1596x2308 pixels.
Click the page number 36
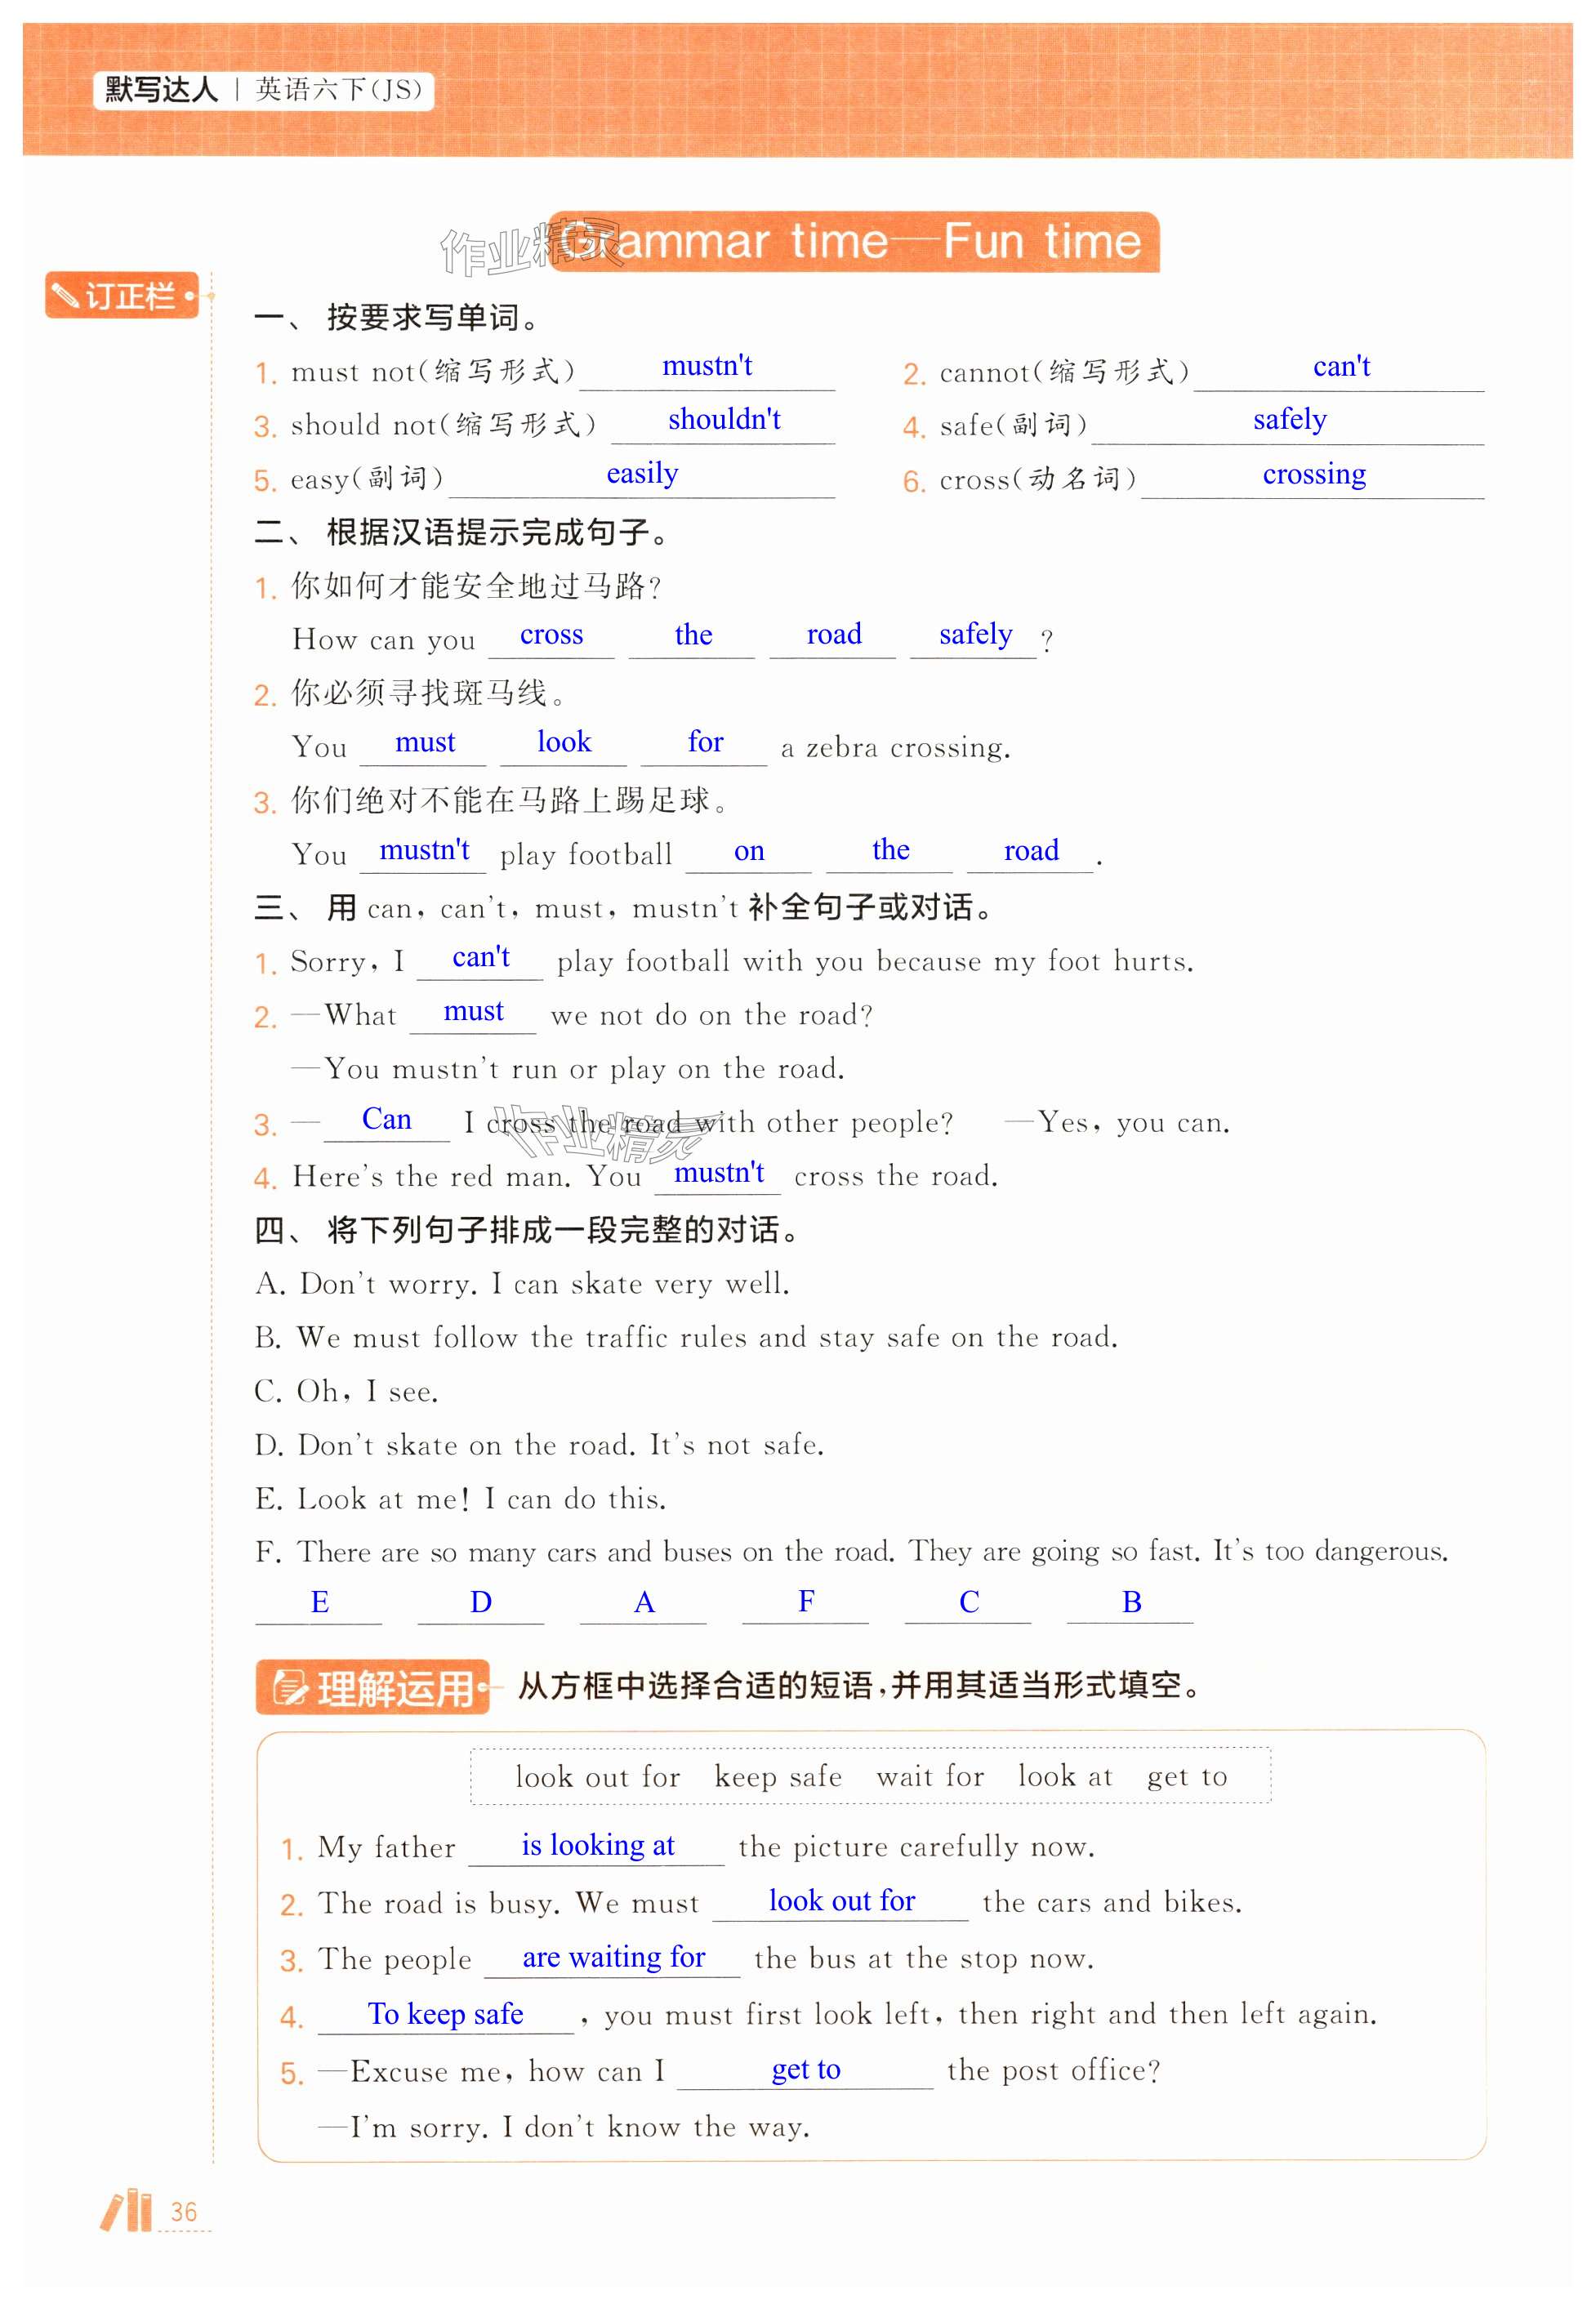(x=183, y=2212)
